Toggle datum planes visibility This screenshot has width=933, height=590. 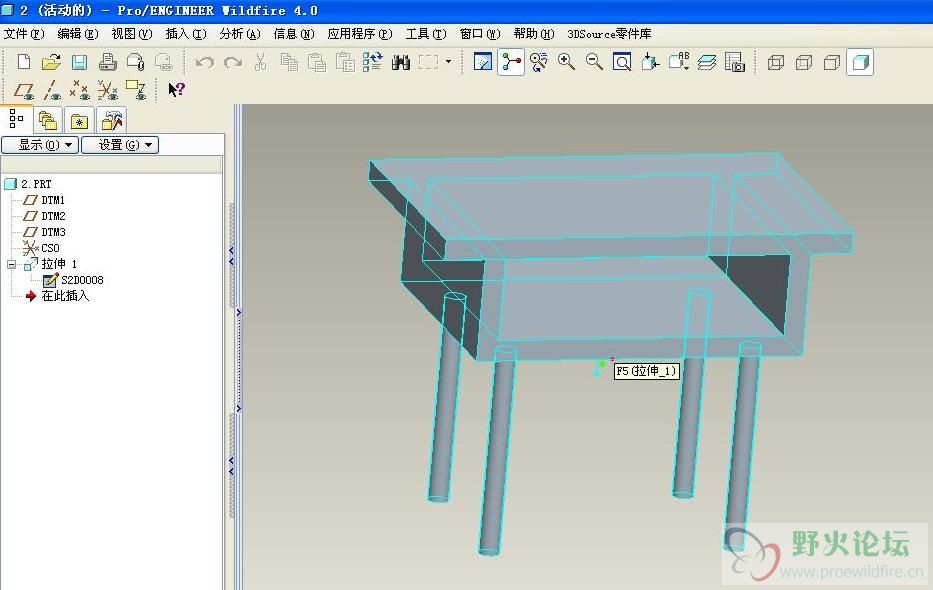point(24,90)
